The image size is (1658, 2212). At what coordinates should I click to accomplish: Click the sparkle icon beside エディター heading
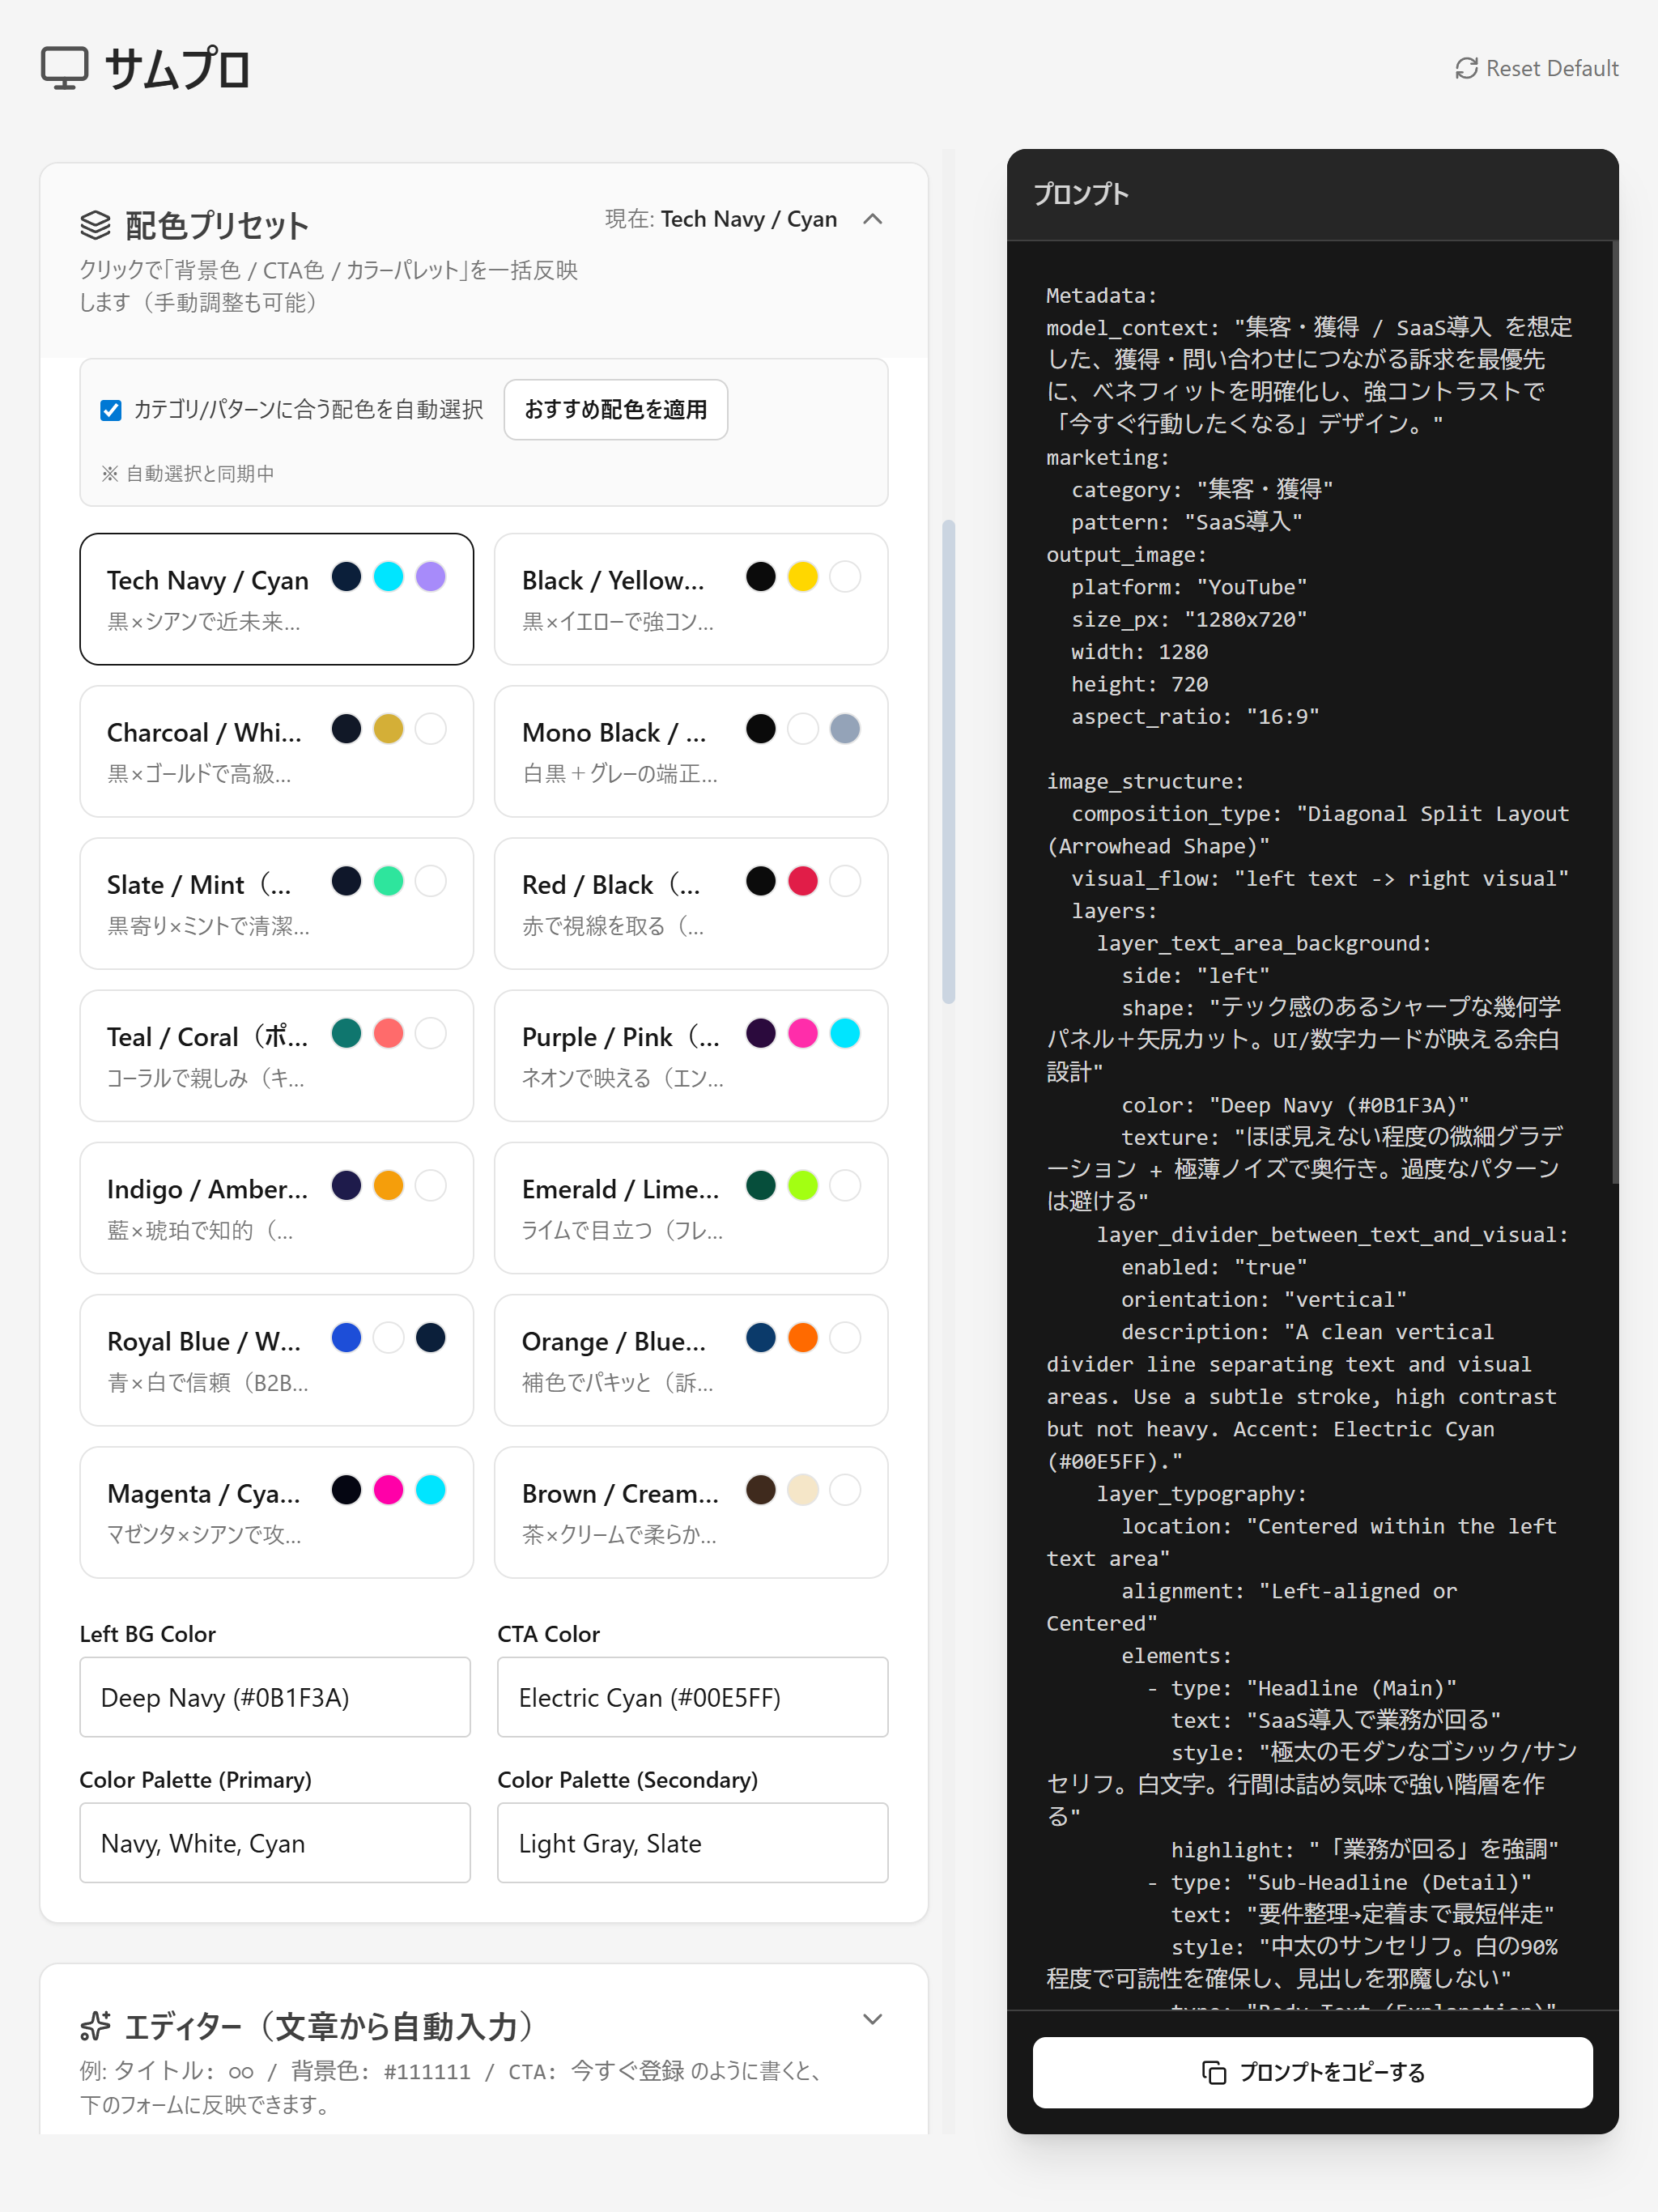click(96, 2026)
